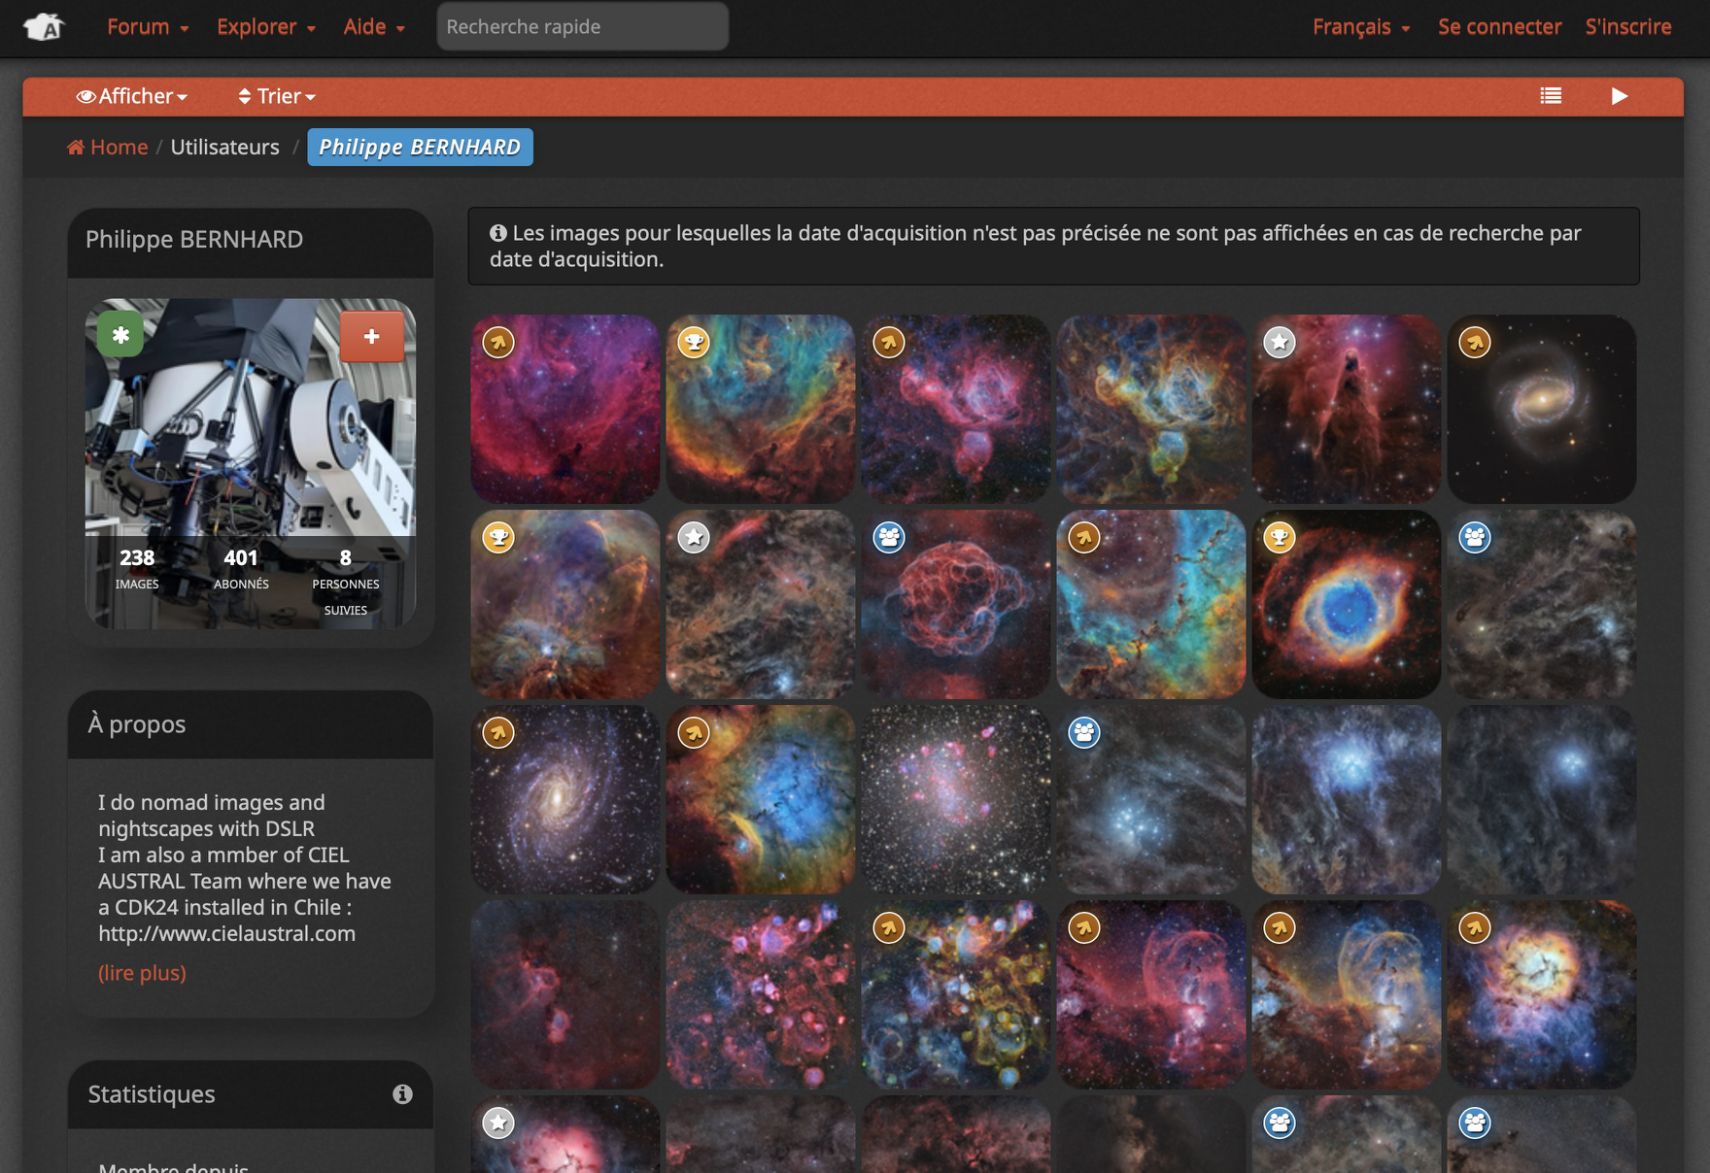Click star badge on brown dust cloud image
This screenshot has width=1710, height=1173.
coord(693,537)
